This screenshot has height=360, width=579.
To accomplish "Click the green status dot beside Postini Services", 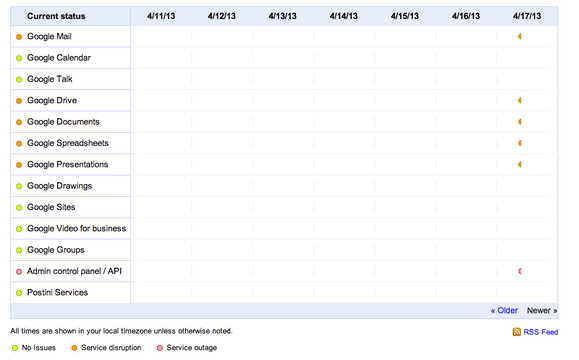I will (x=19, y=293).
